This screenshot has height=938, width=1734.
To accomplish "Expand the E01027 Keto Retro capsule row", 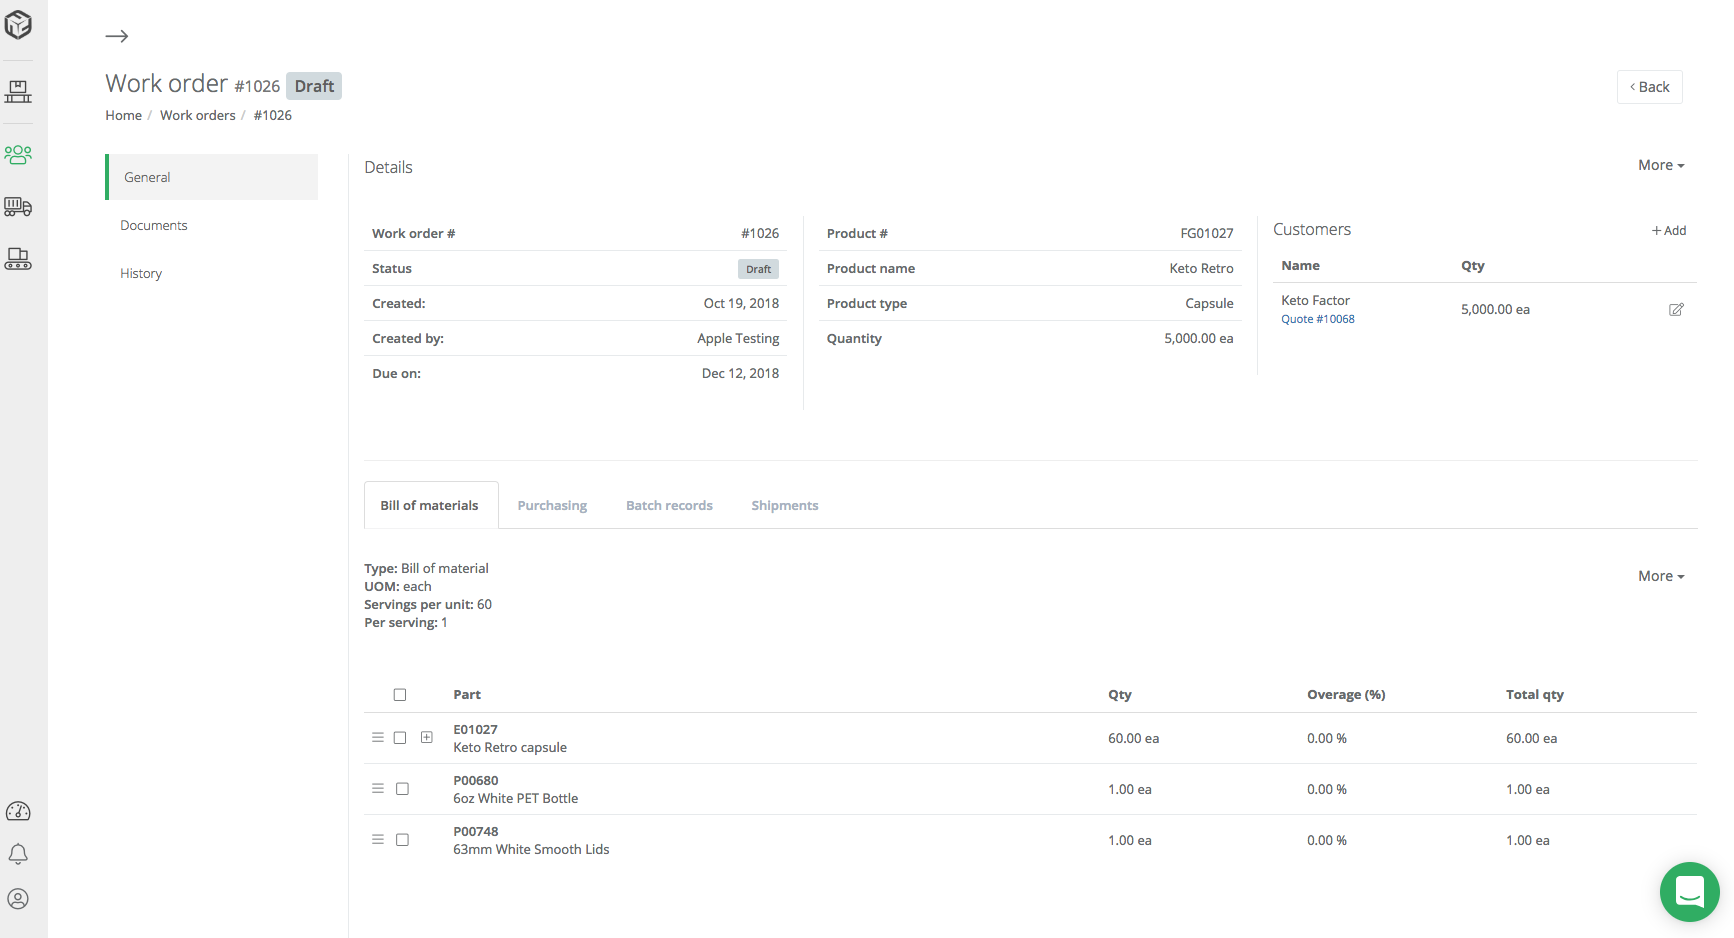I will (x=427, y=737).
